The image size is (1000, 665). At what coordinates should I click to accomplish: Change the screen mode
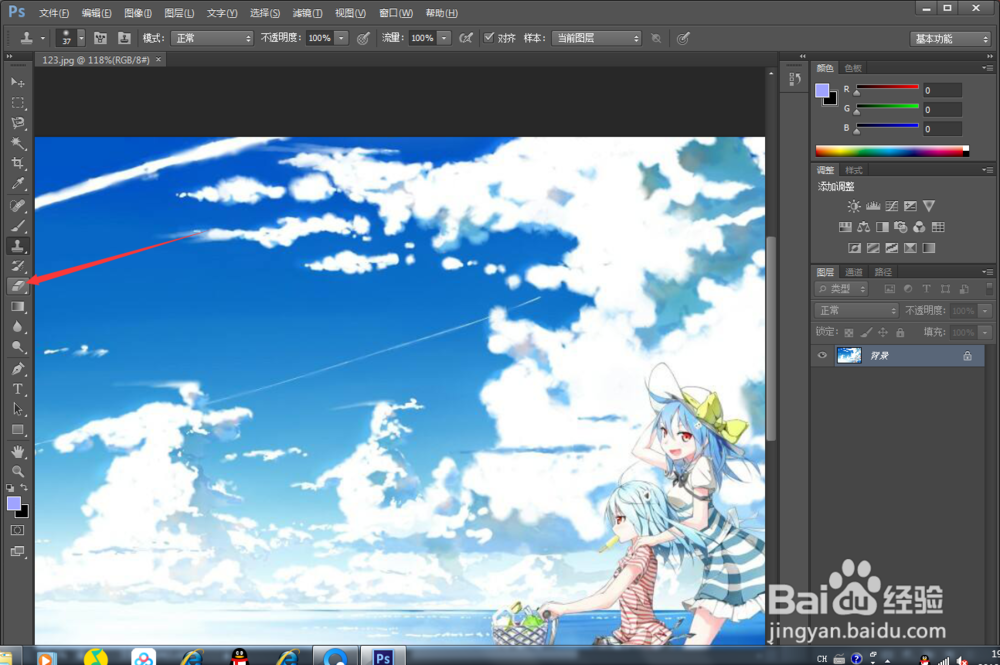[18, 552]
